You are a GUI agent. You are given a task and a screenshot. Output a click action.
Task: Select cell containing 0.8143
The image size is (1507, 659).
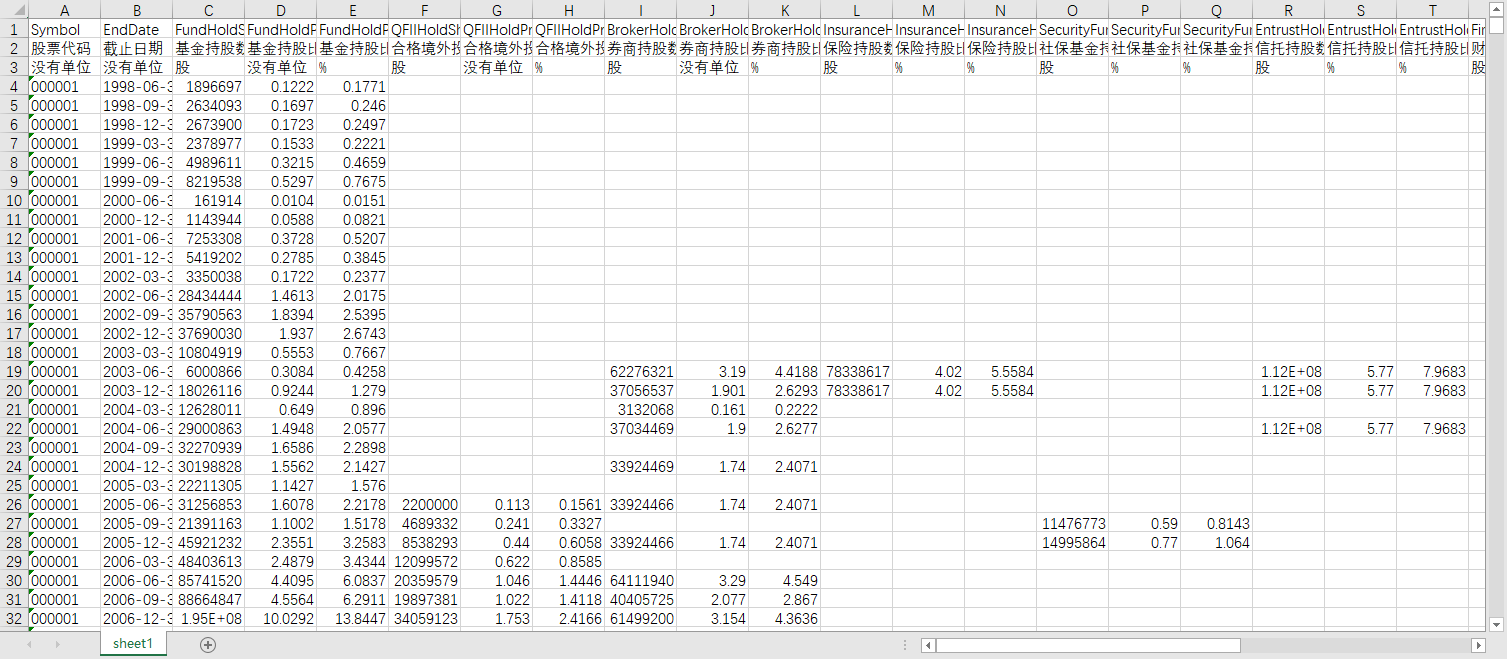1217,523
